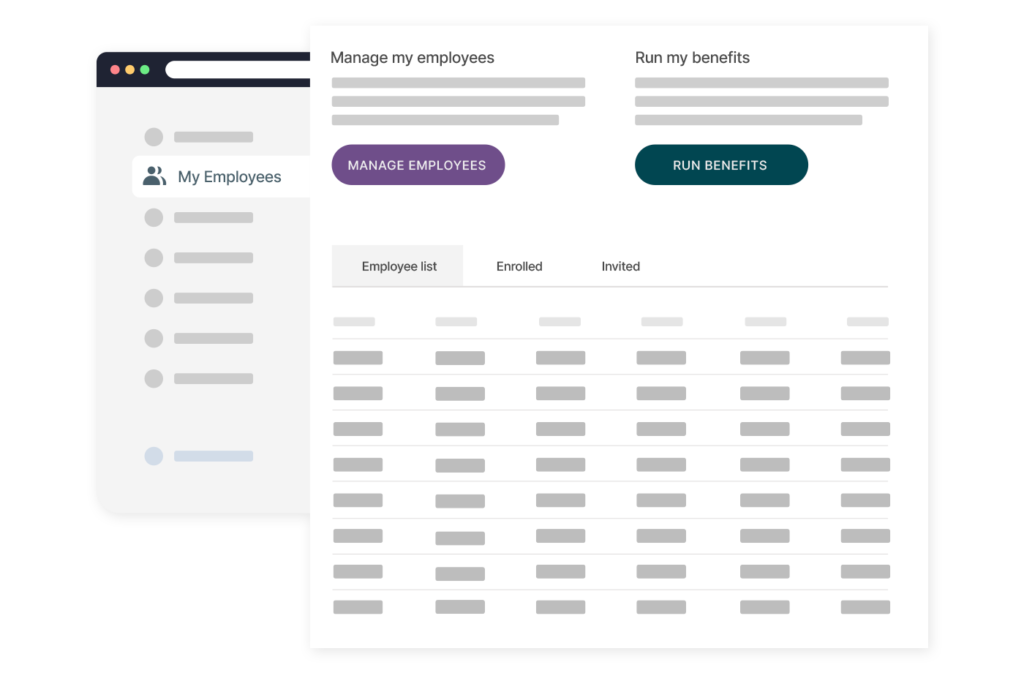Focus the browser address bar
The width and height of the screenshot is (1024, 673).
238,70
